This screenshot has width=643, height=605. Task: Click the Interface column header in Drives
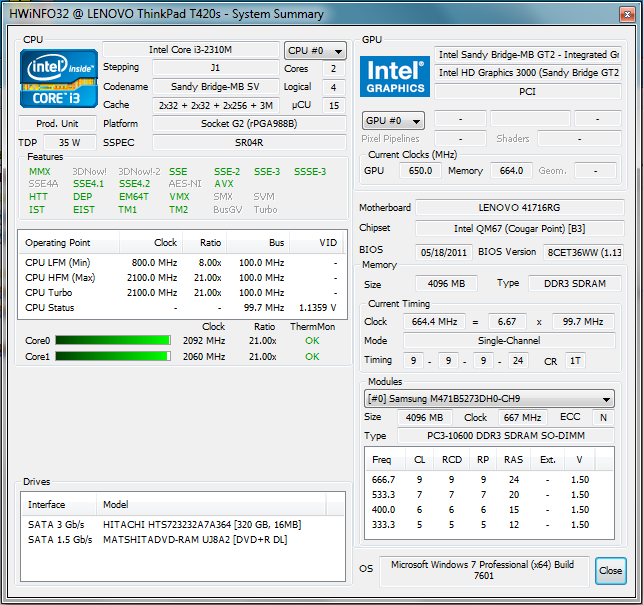point(59,505)
